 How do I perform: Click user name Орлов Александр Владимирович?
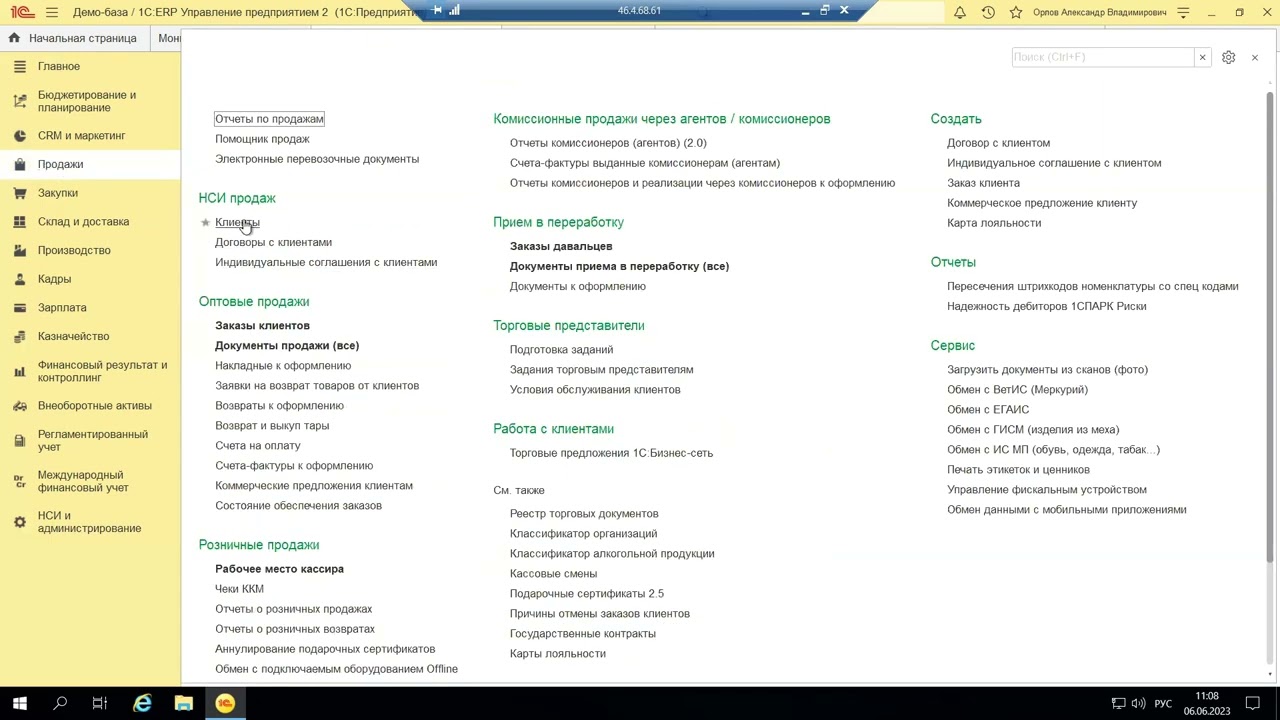(x=1098, y=12)
